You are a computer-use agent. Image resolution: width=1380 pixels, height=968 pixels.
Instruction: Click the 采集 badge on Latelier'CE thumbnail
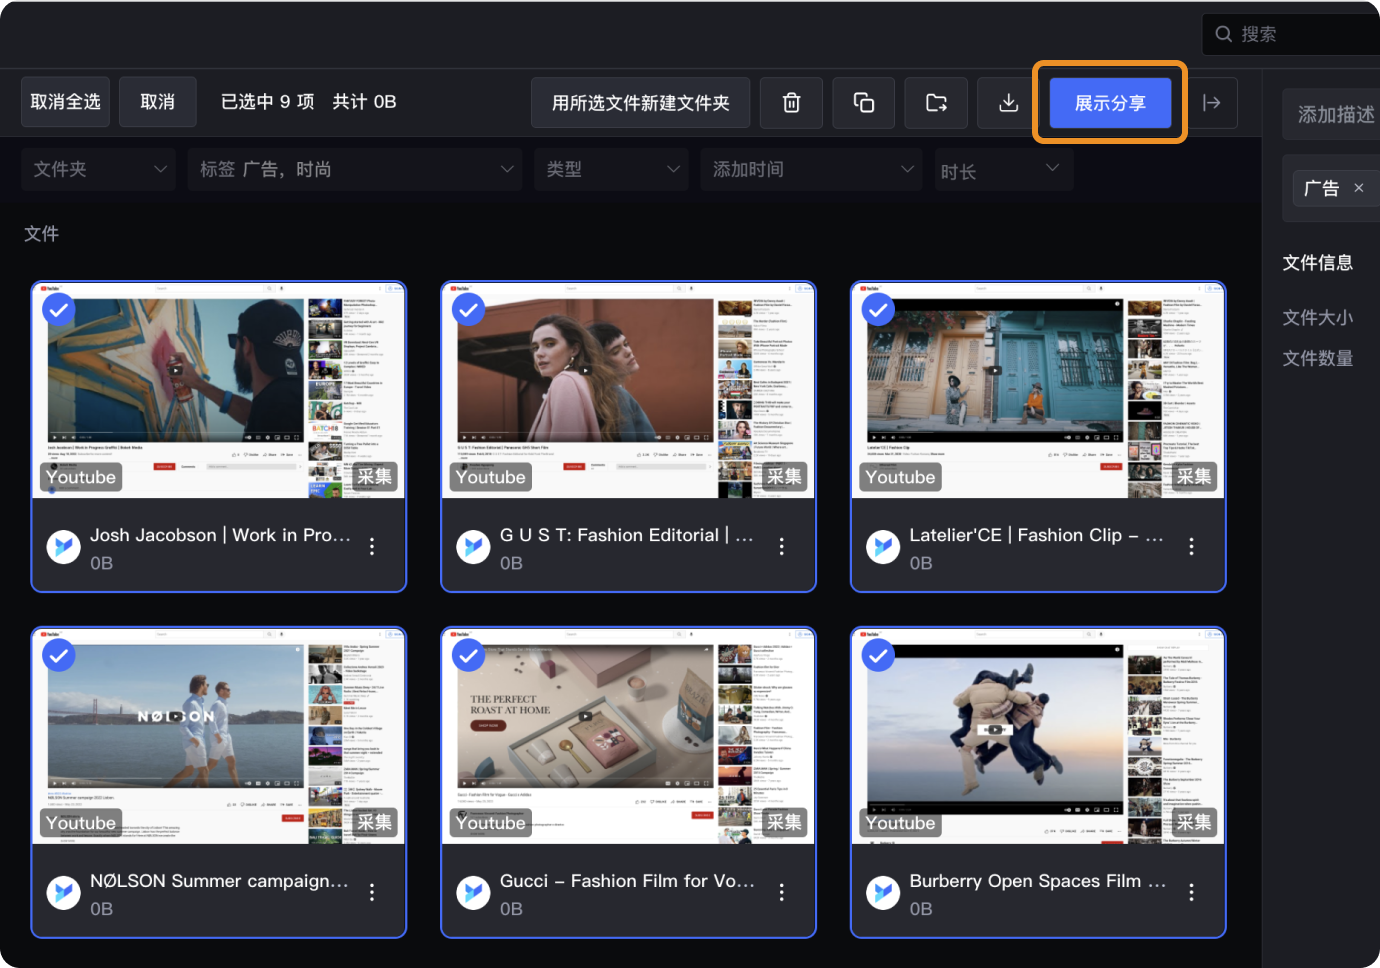1194,477
